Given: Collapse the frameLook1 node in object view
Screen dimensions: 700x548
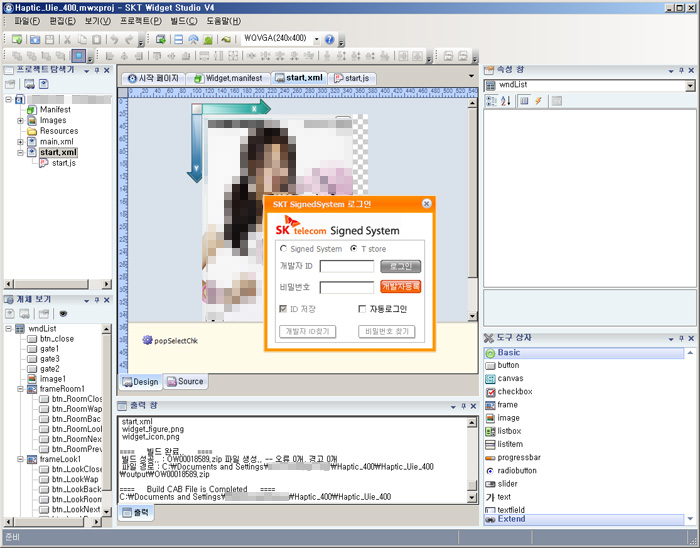Looking at the screenshot, I should (x=20, y=459).
